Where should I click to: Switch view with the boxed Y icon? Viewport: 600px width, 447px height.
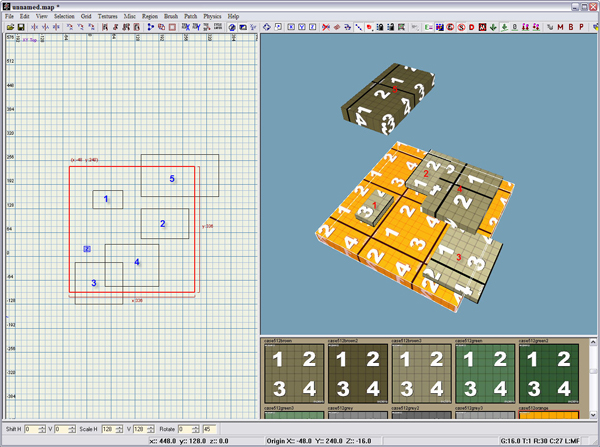pos(302,27)
